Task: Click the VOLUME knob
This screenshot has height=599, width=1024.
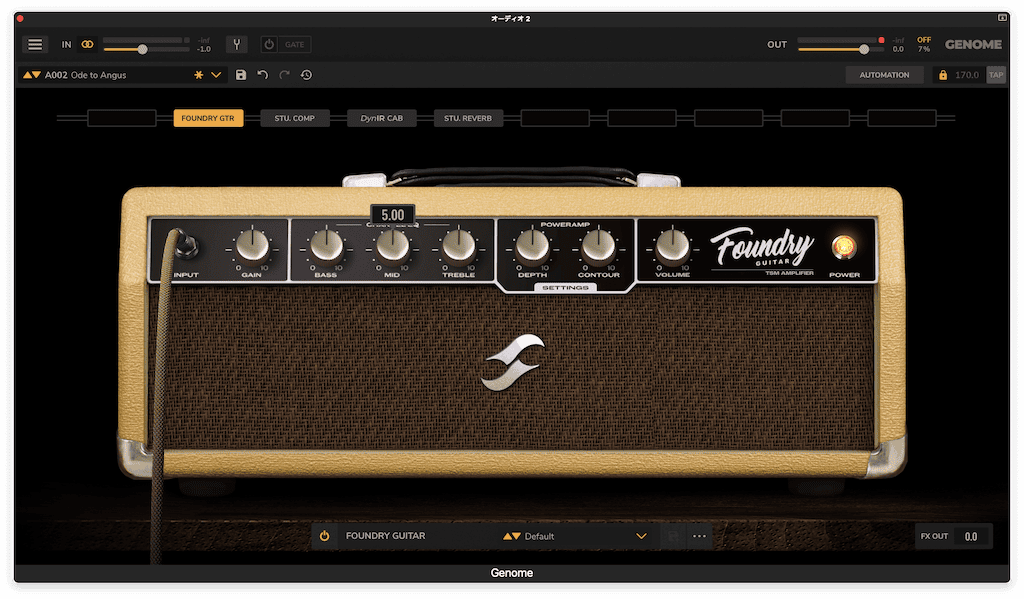Action: coord(673,246)
